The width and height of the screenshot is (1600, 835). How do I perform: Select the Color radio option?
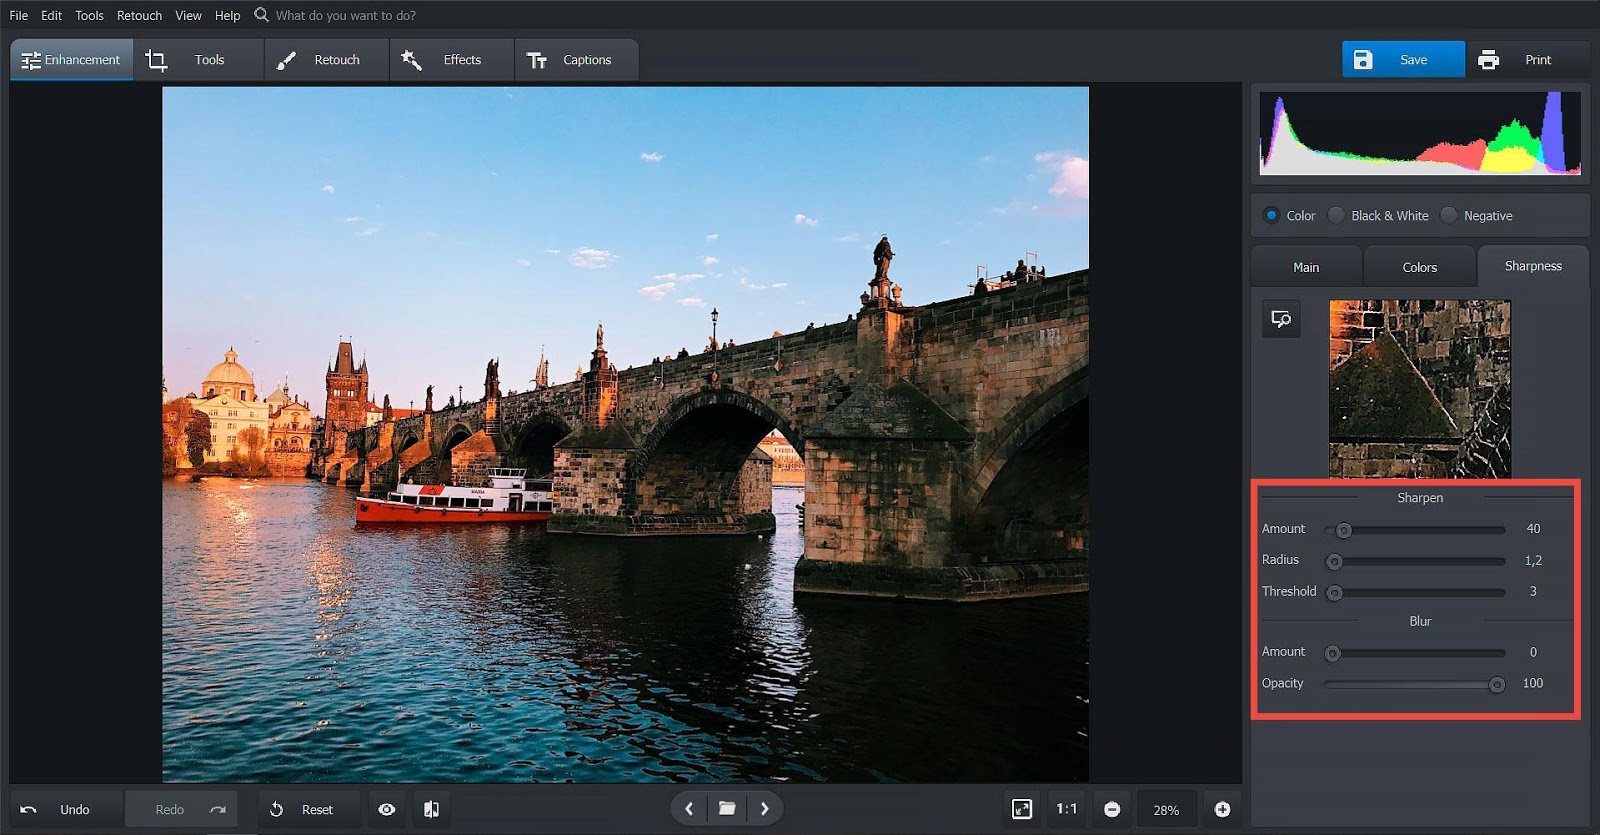pos(1272,216)
